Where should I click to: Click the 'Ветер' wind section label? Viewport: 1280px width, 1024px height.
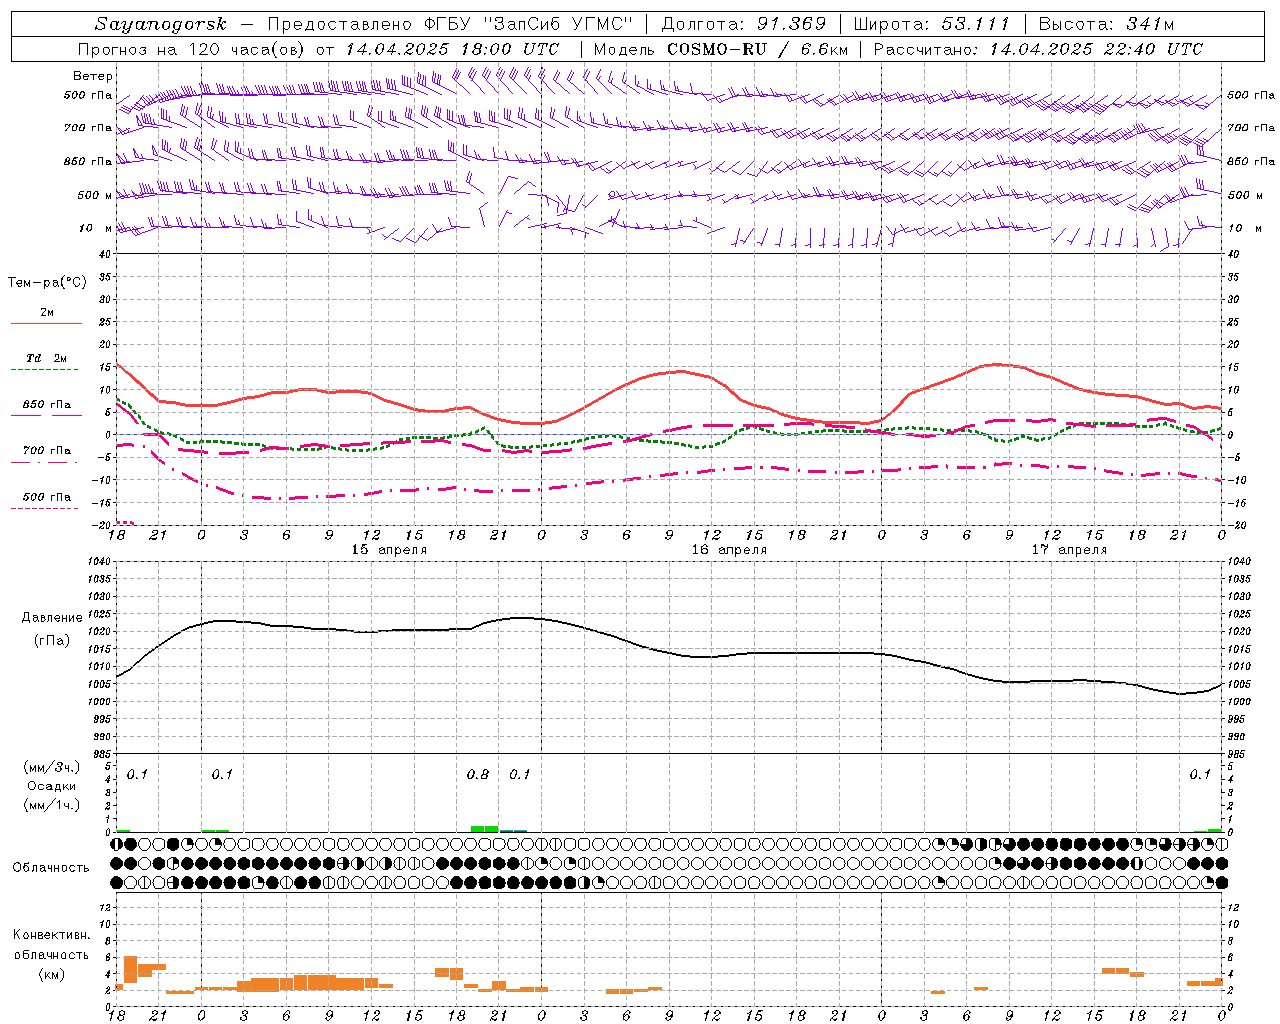point(93,76)
